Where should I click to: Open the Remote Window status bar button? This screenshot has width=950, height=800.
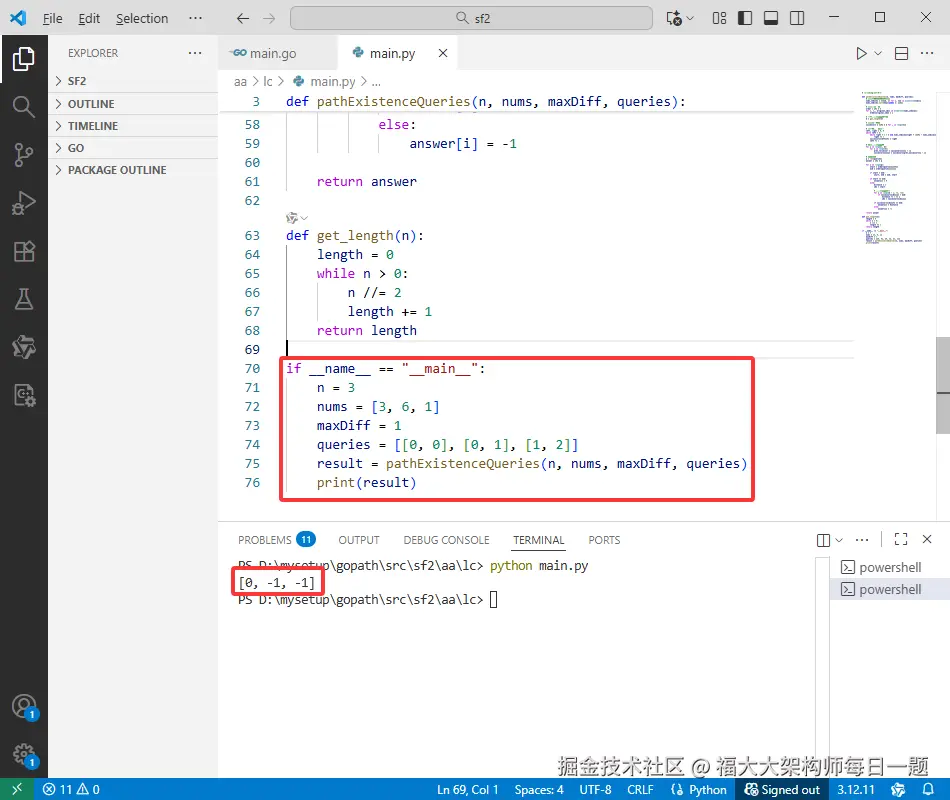(x=16, y=789)
